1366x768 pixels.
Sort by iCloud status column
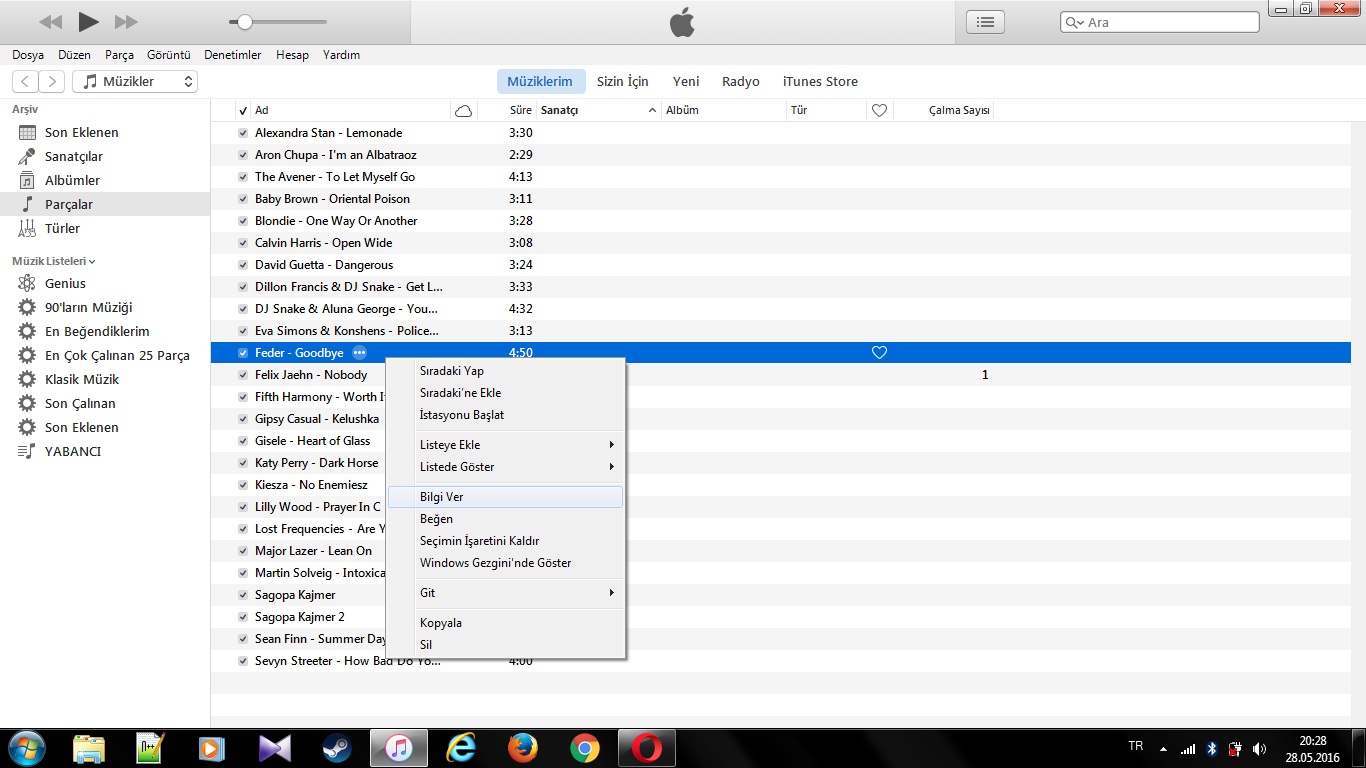point(463,110)
